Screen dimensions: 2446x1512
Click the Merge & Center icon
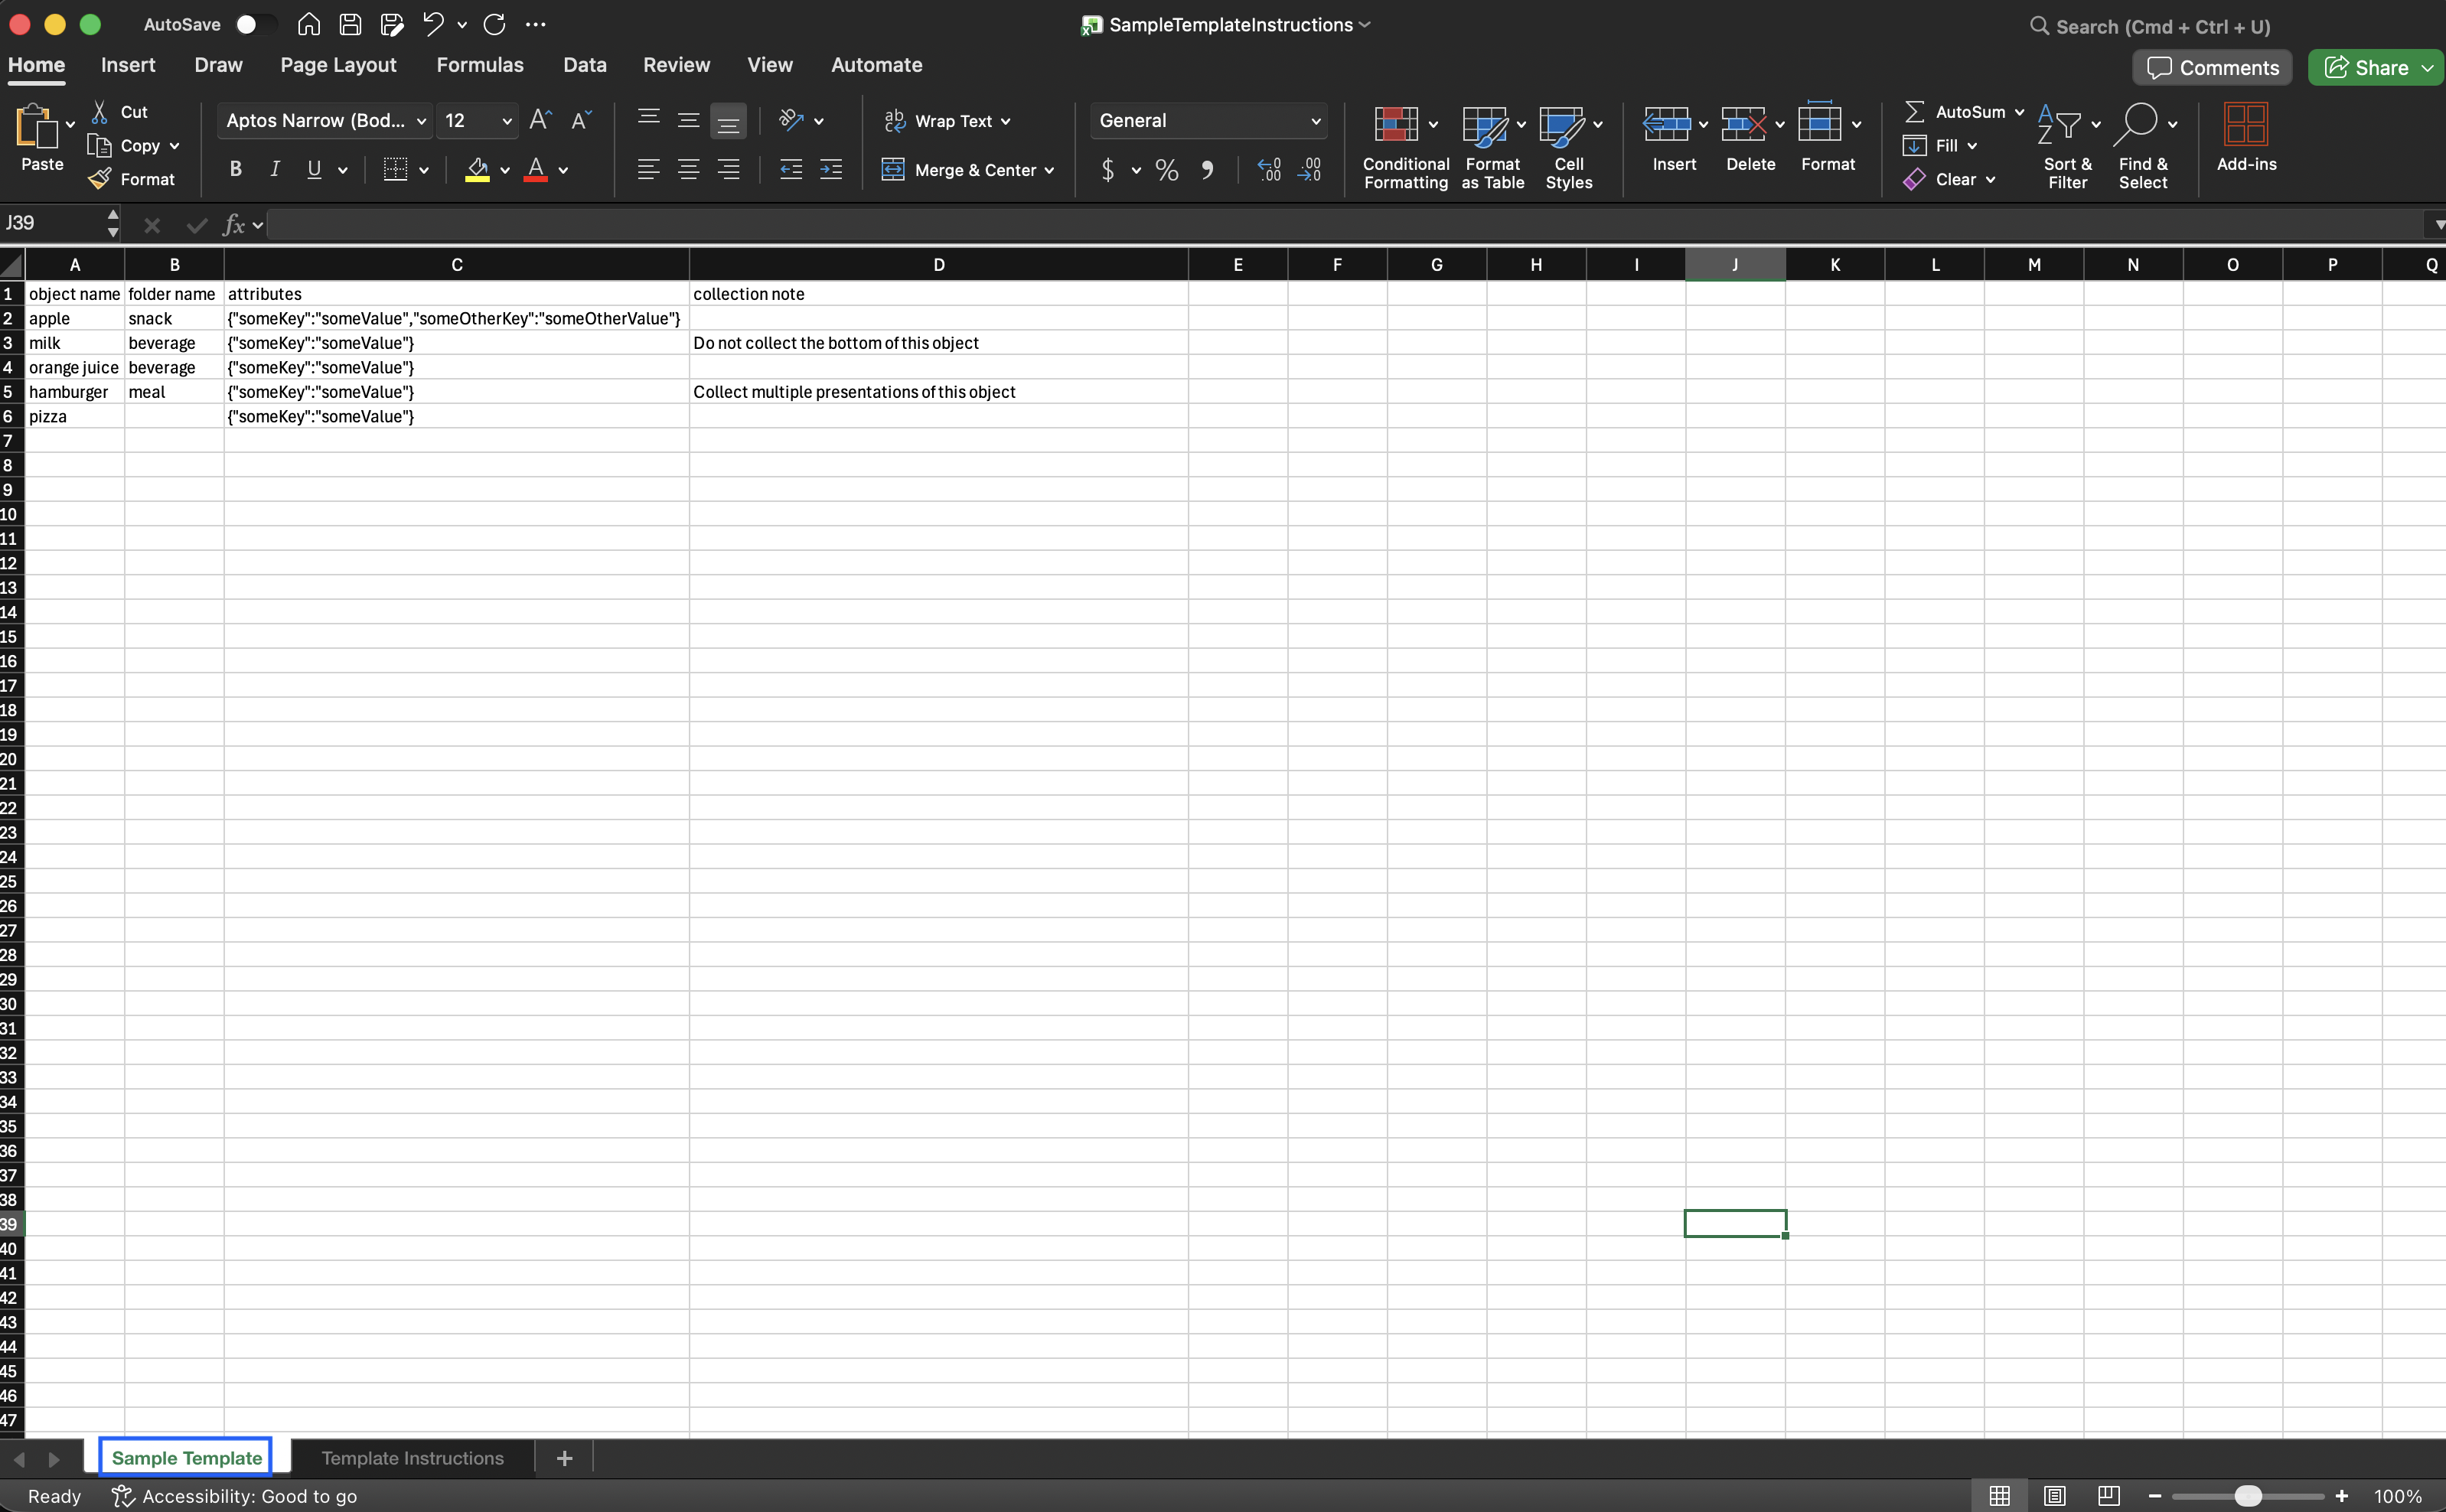point(893,170)
